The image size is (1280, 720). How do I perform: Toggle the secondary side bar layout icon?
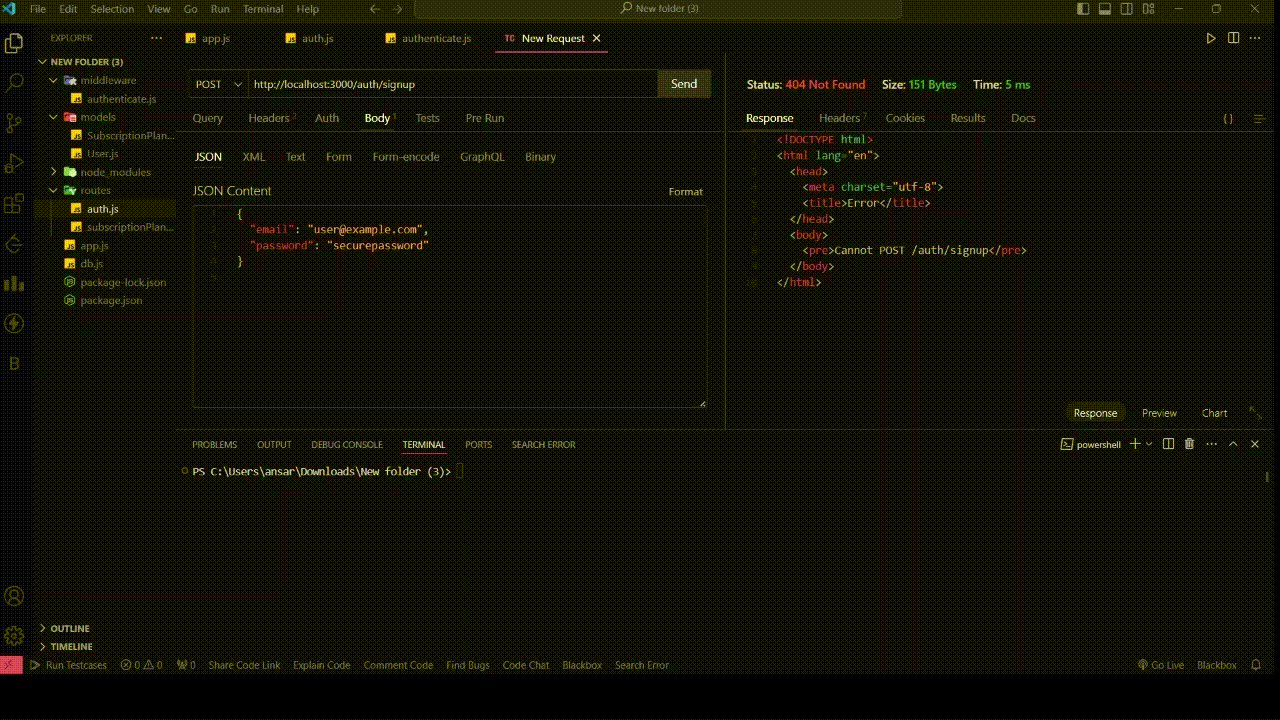[x=1128, y=9]
